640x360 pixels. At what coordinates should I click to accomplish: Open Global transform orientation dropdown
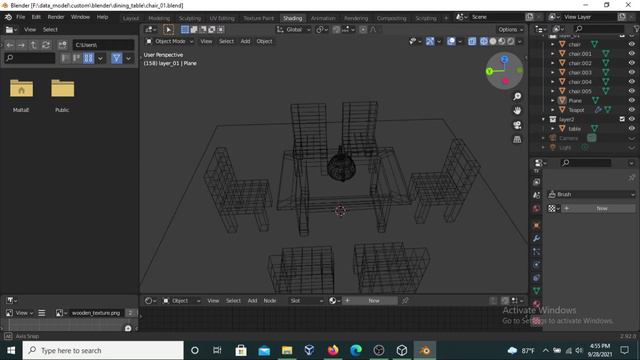293,29
